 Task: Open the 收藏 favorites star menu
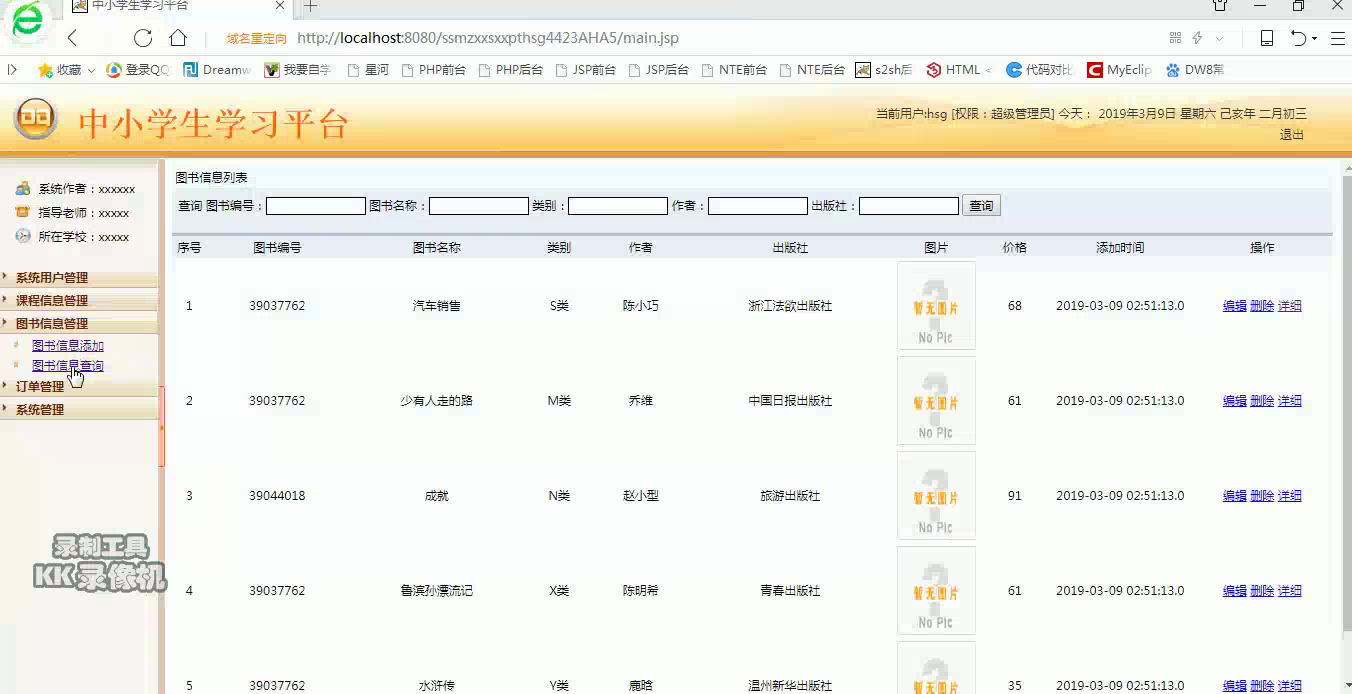(66, 70)
